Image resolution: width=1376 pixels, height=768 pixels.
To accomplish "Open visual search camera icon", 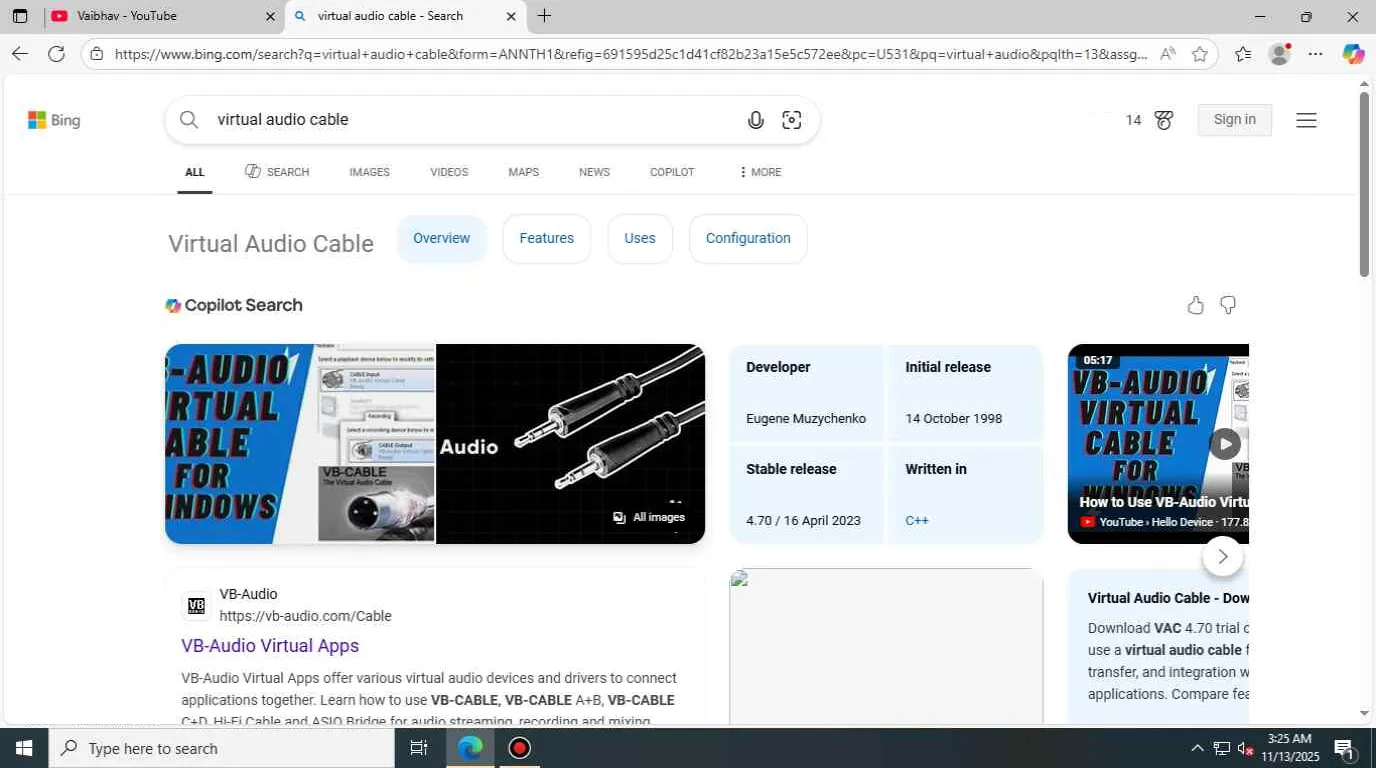I will pyautogui.click(x=792, y=120).
